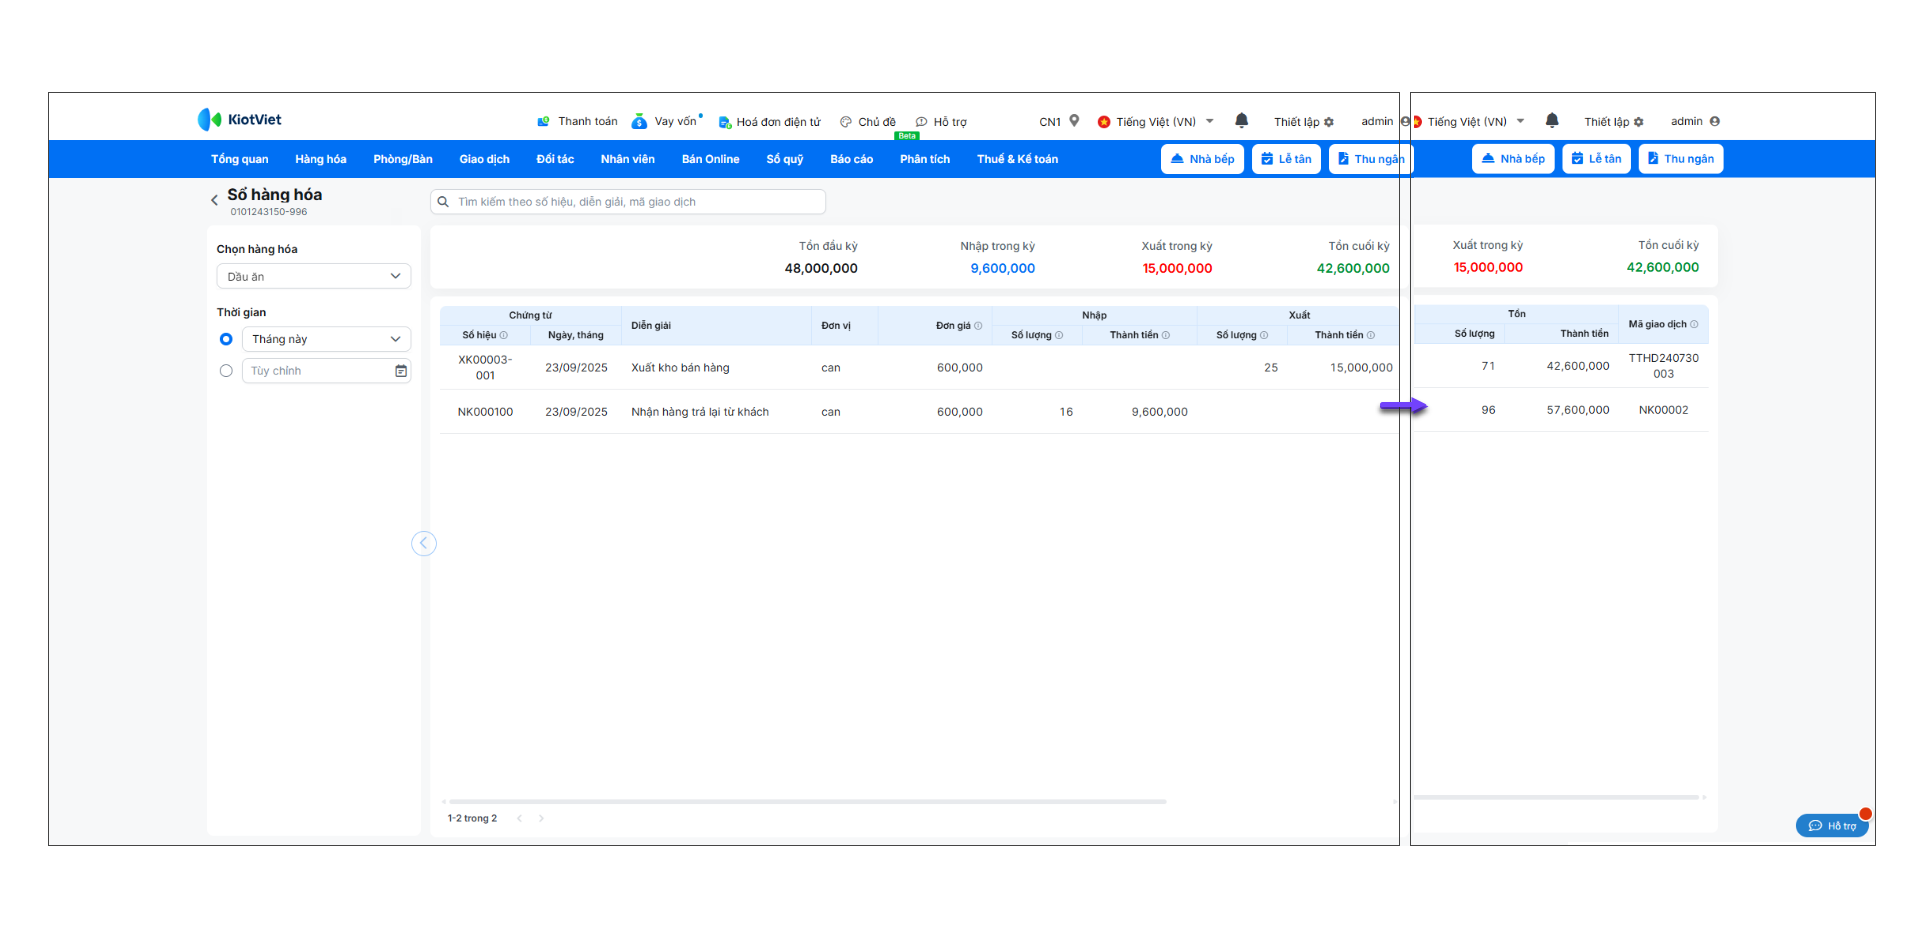Collapse the filter sidebar with circular arrow
This screenshot has height=942, width=1920.
tap(424, 543)
